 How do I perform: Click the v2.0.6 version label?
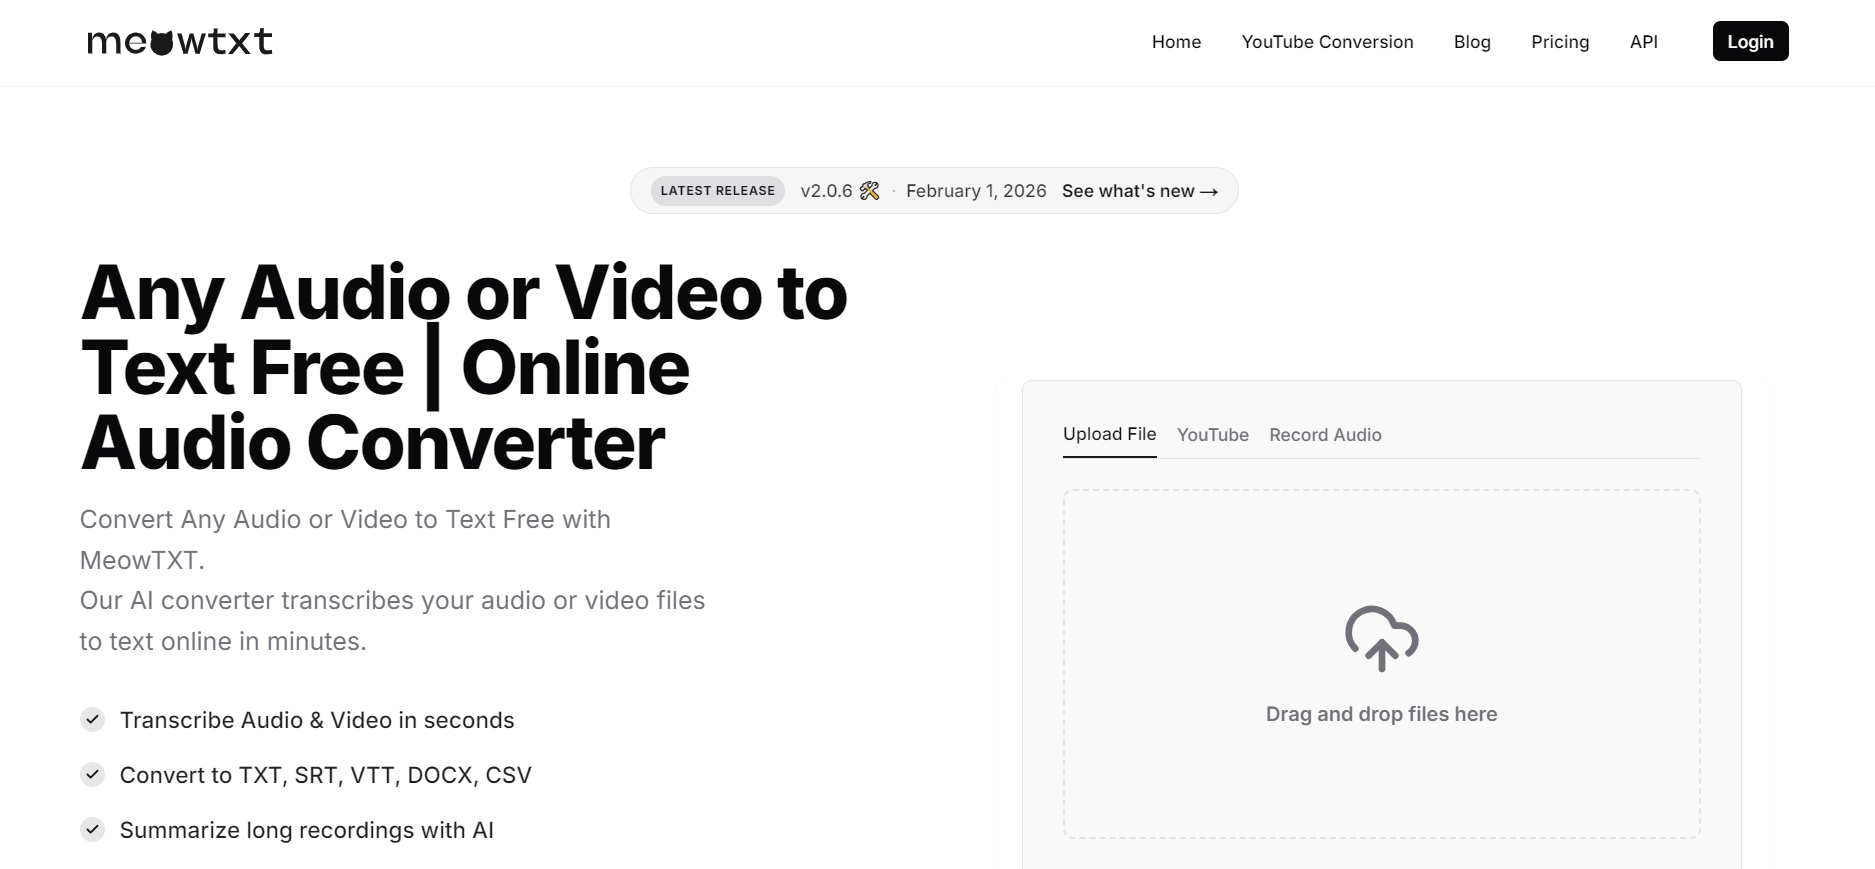click(x=826, y=191)
